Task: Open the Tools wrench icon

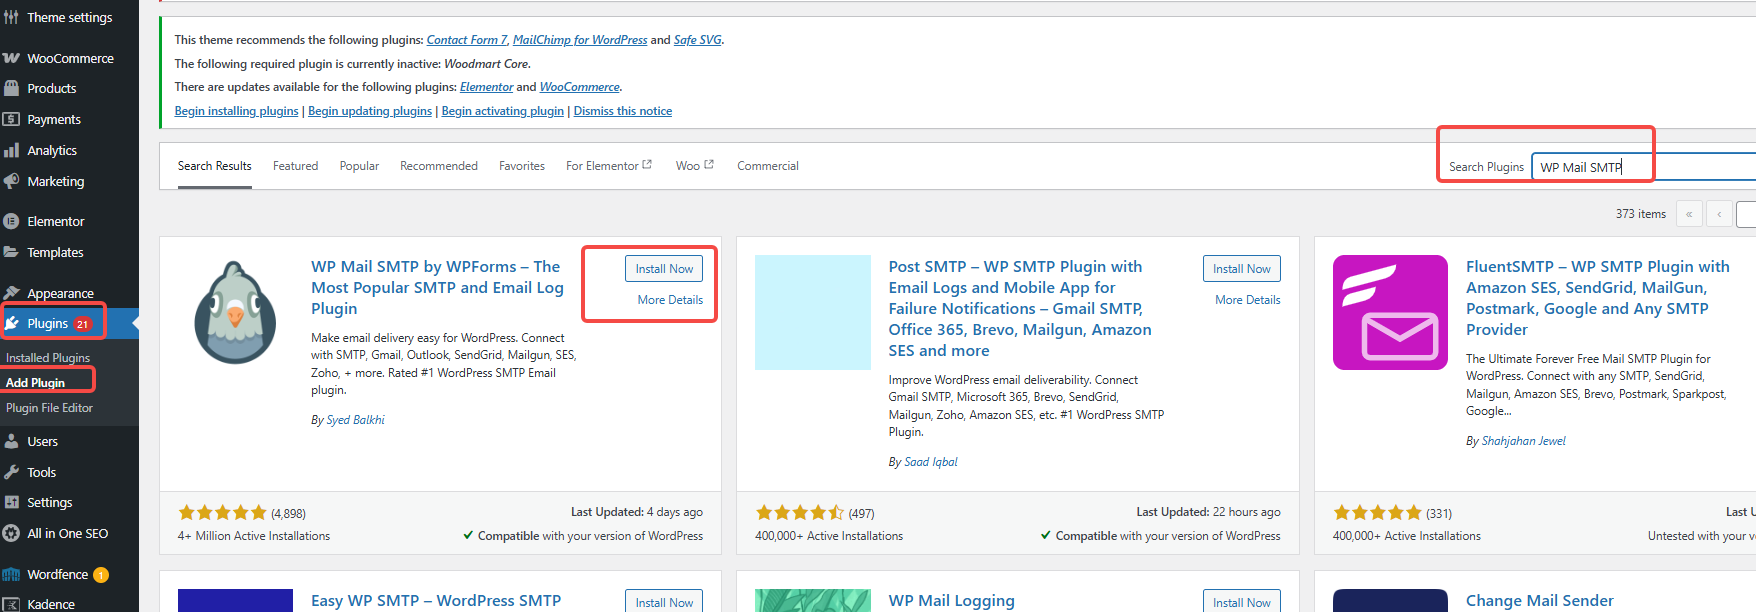Action: 12,472
